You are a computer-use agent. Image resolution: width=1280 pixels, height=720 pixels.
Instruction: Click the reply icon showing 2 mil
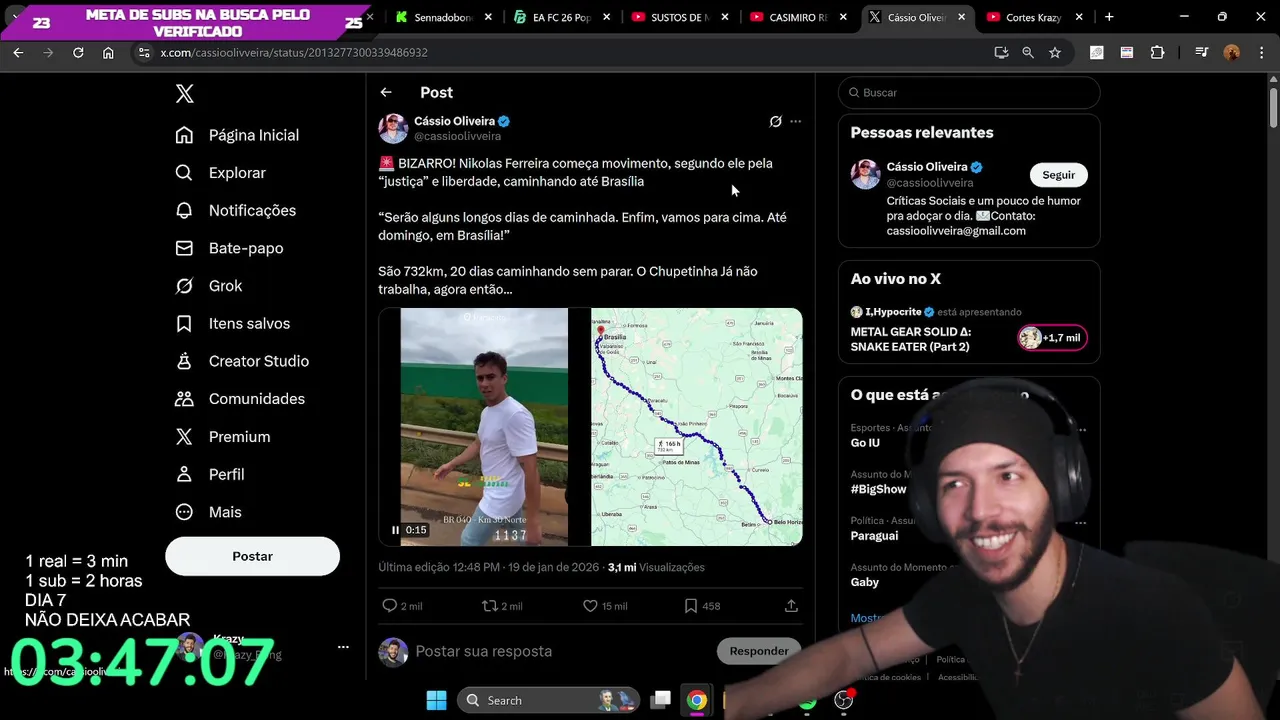pyautogui.click(x=390, y=606)
